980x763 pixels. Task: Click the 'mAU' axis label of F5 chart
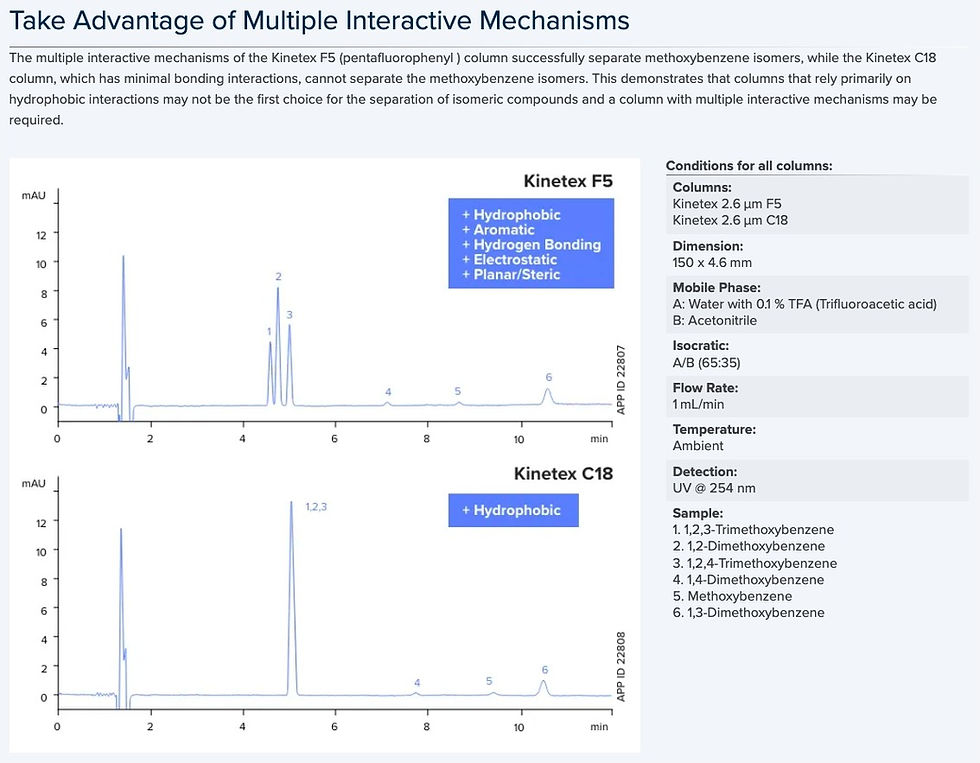tap(33, 196)
